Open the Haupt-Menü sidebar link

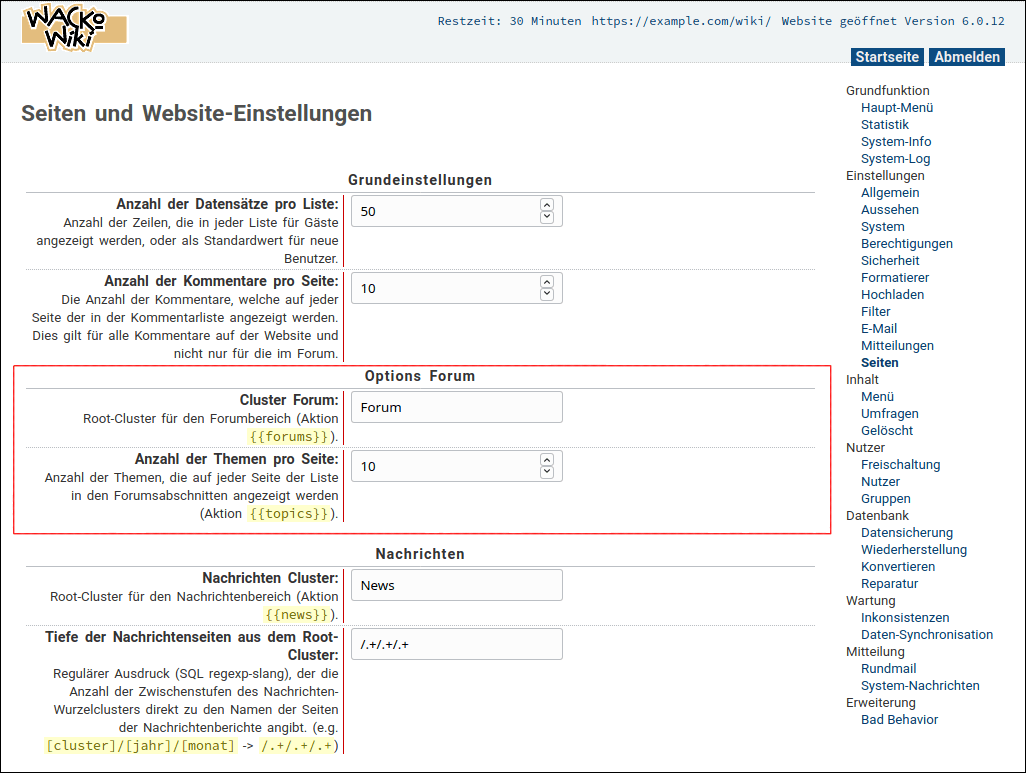point(897,108)
